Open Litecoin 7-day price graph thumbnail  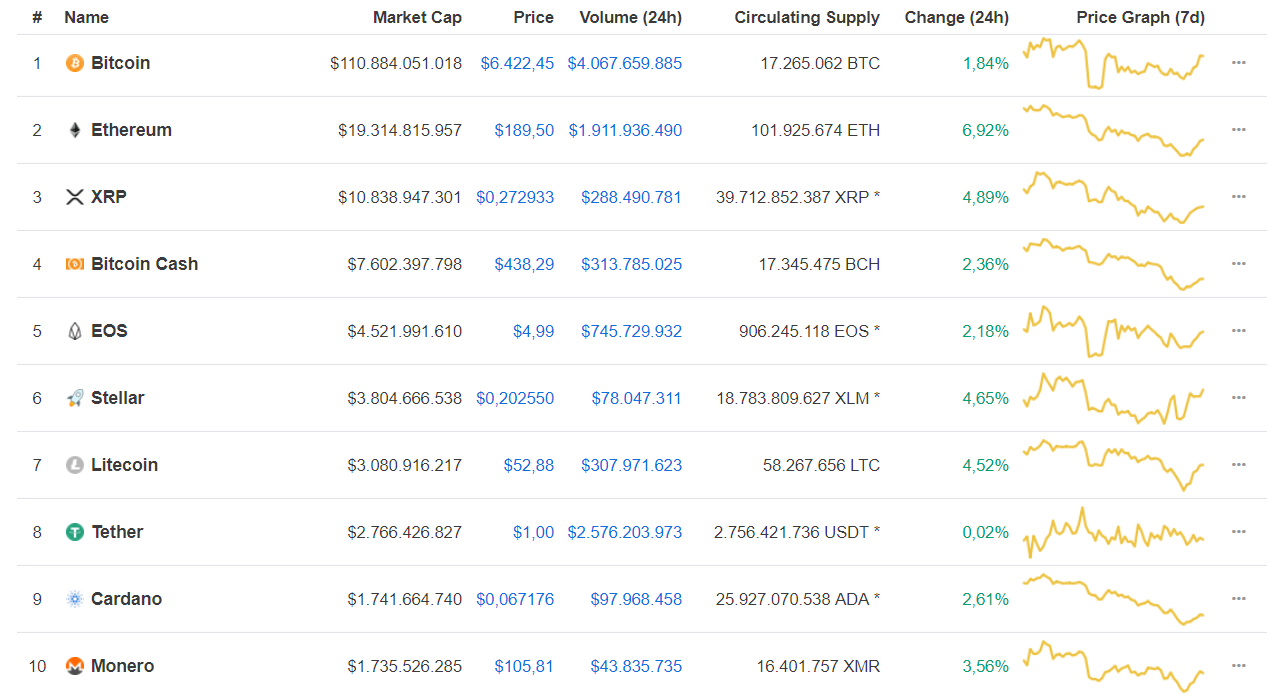point(1113,465)
